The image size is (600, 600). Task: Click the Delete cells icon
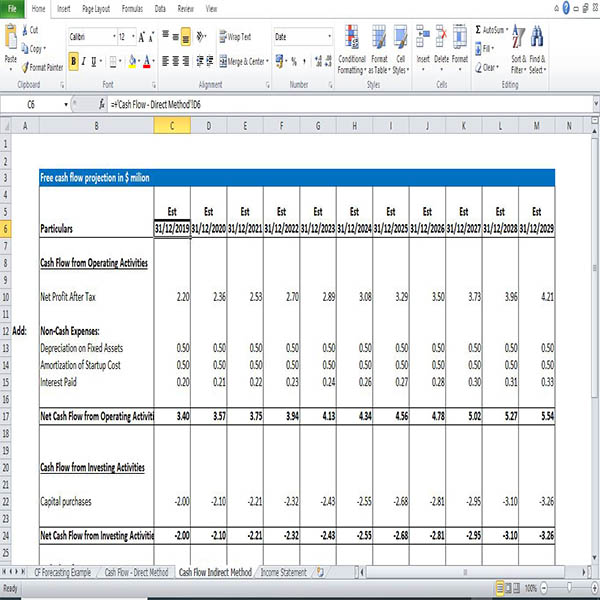coord(441,36)
